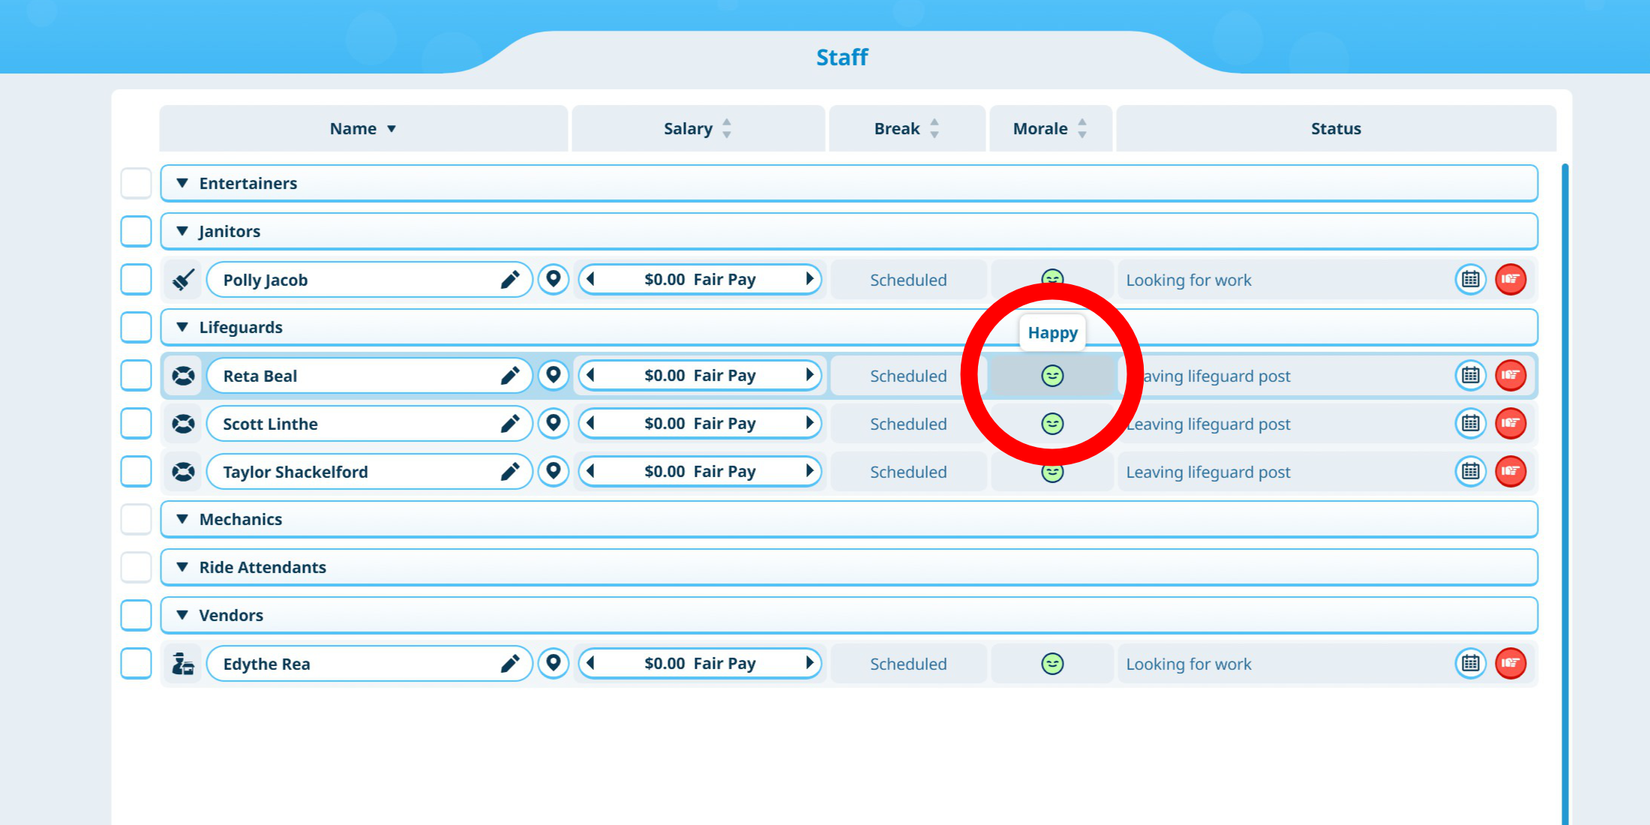Open the calendar icon for Polly Jacob

(x=1470, y=280)
